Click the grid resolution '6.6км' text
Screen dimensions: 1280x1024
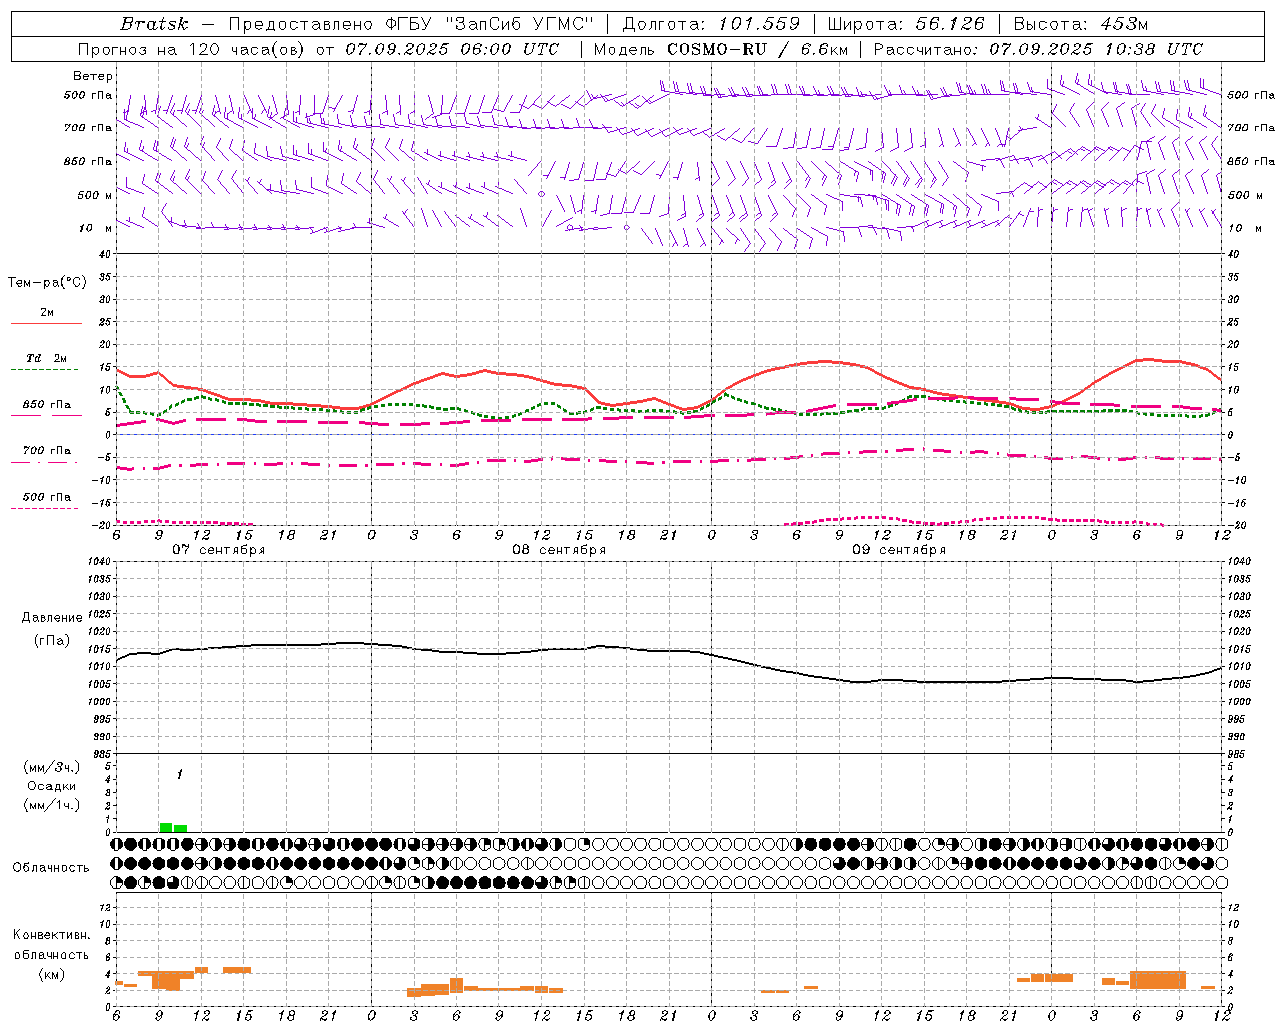coord(824,49)
